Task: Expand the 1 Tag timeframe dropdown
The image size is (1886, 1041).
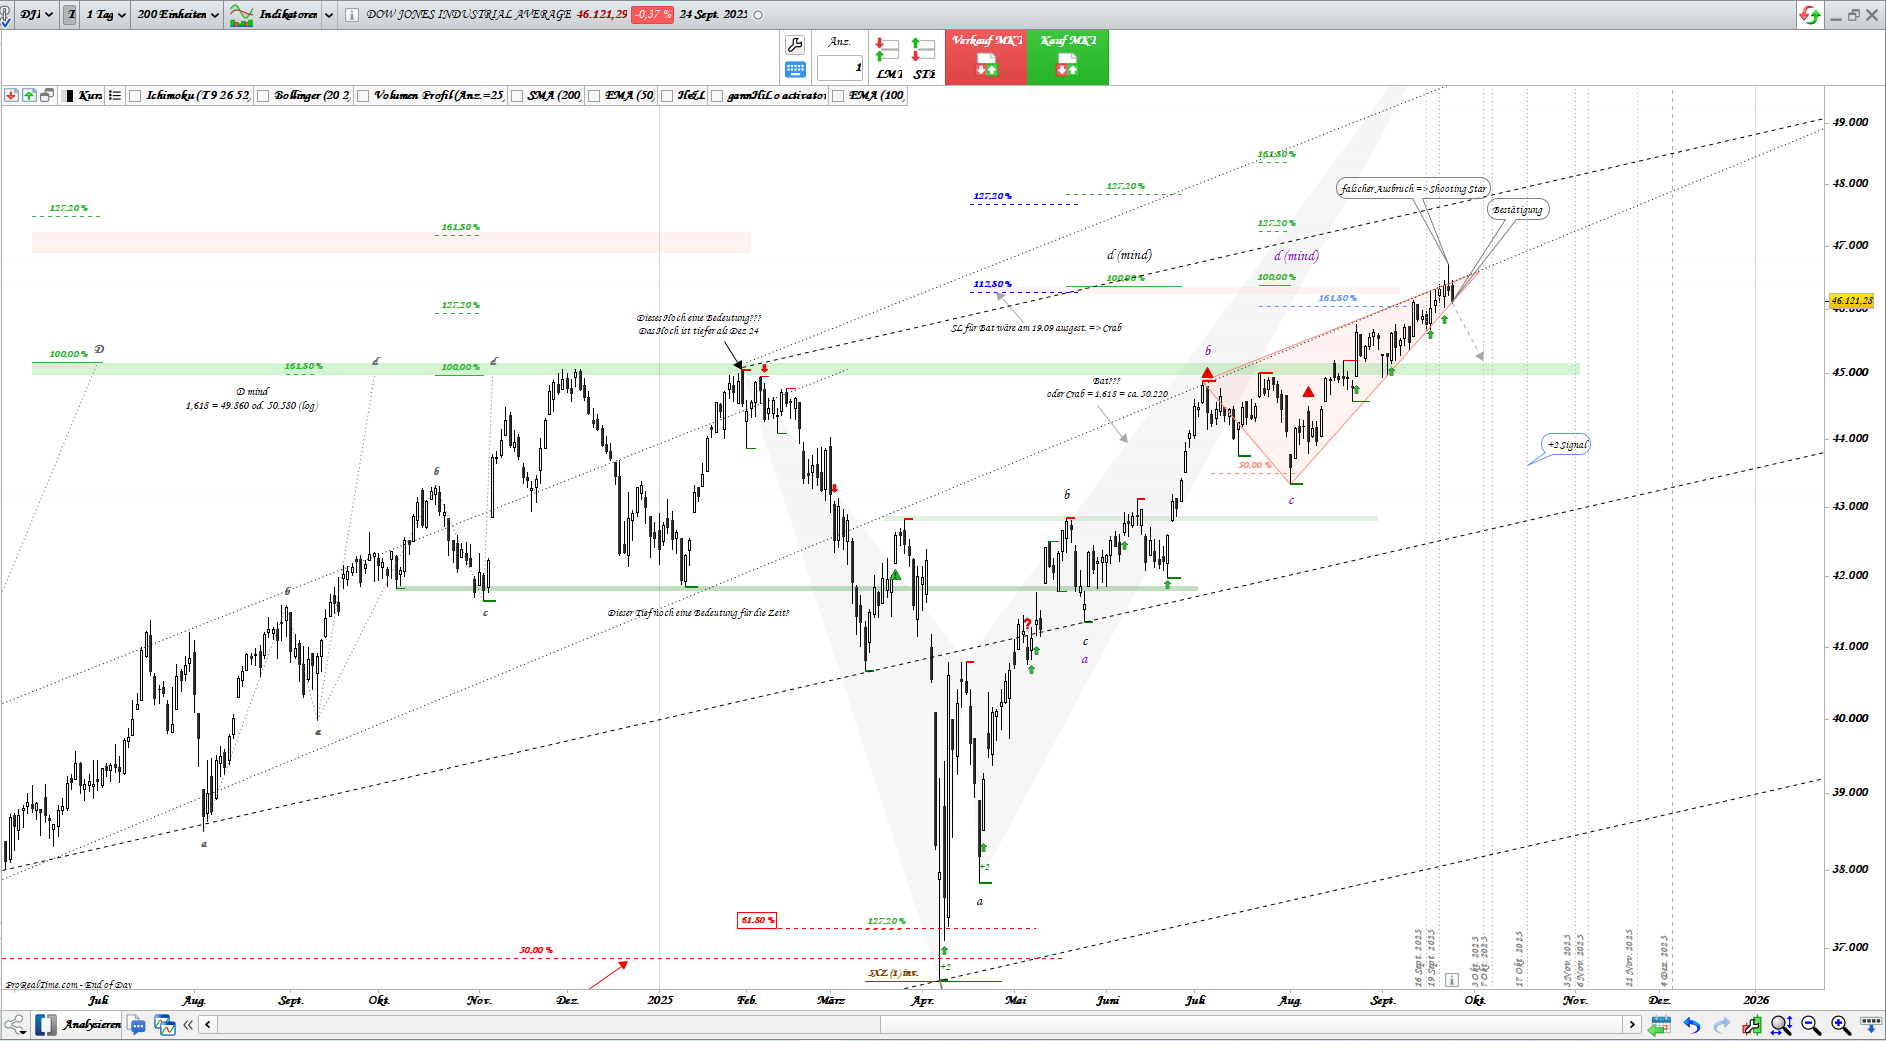Action: tap(105, 14)
